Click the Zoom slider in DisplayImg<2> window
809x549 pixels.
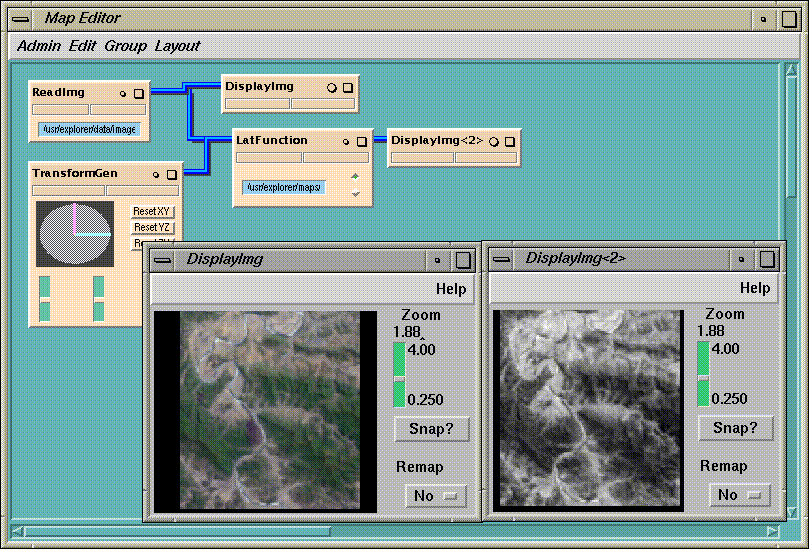(x=703, y=374)
